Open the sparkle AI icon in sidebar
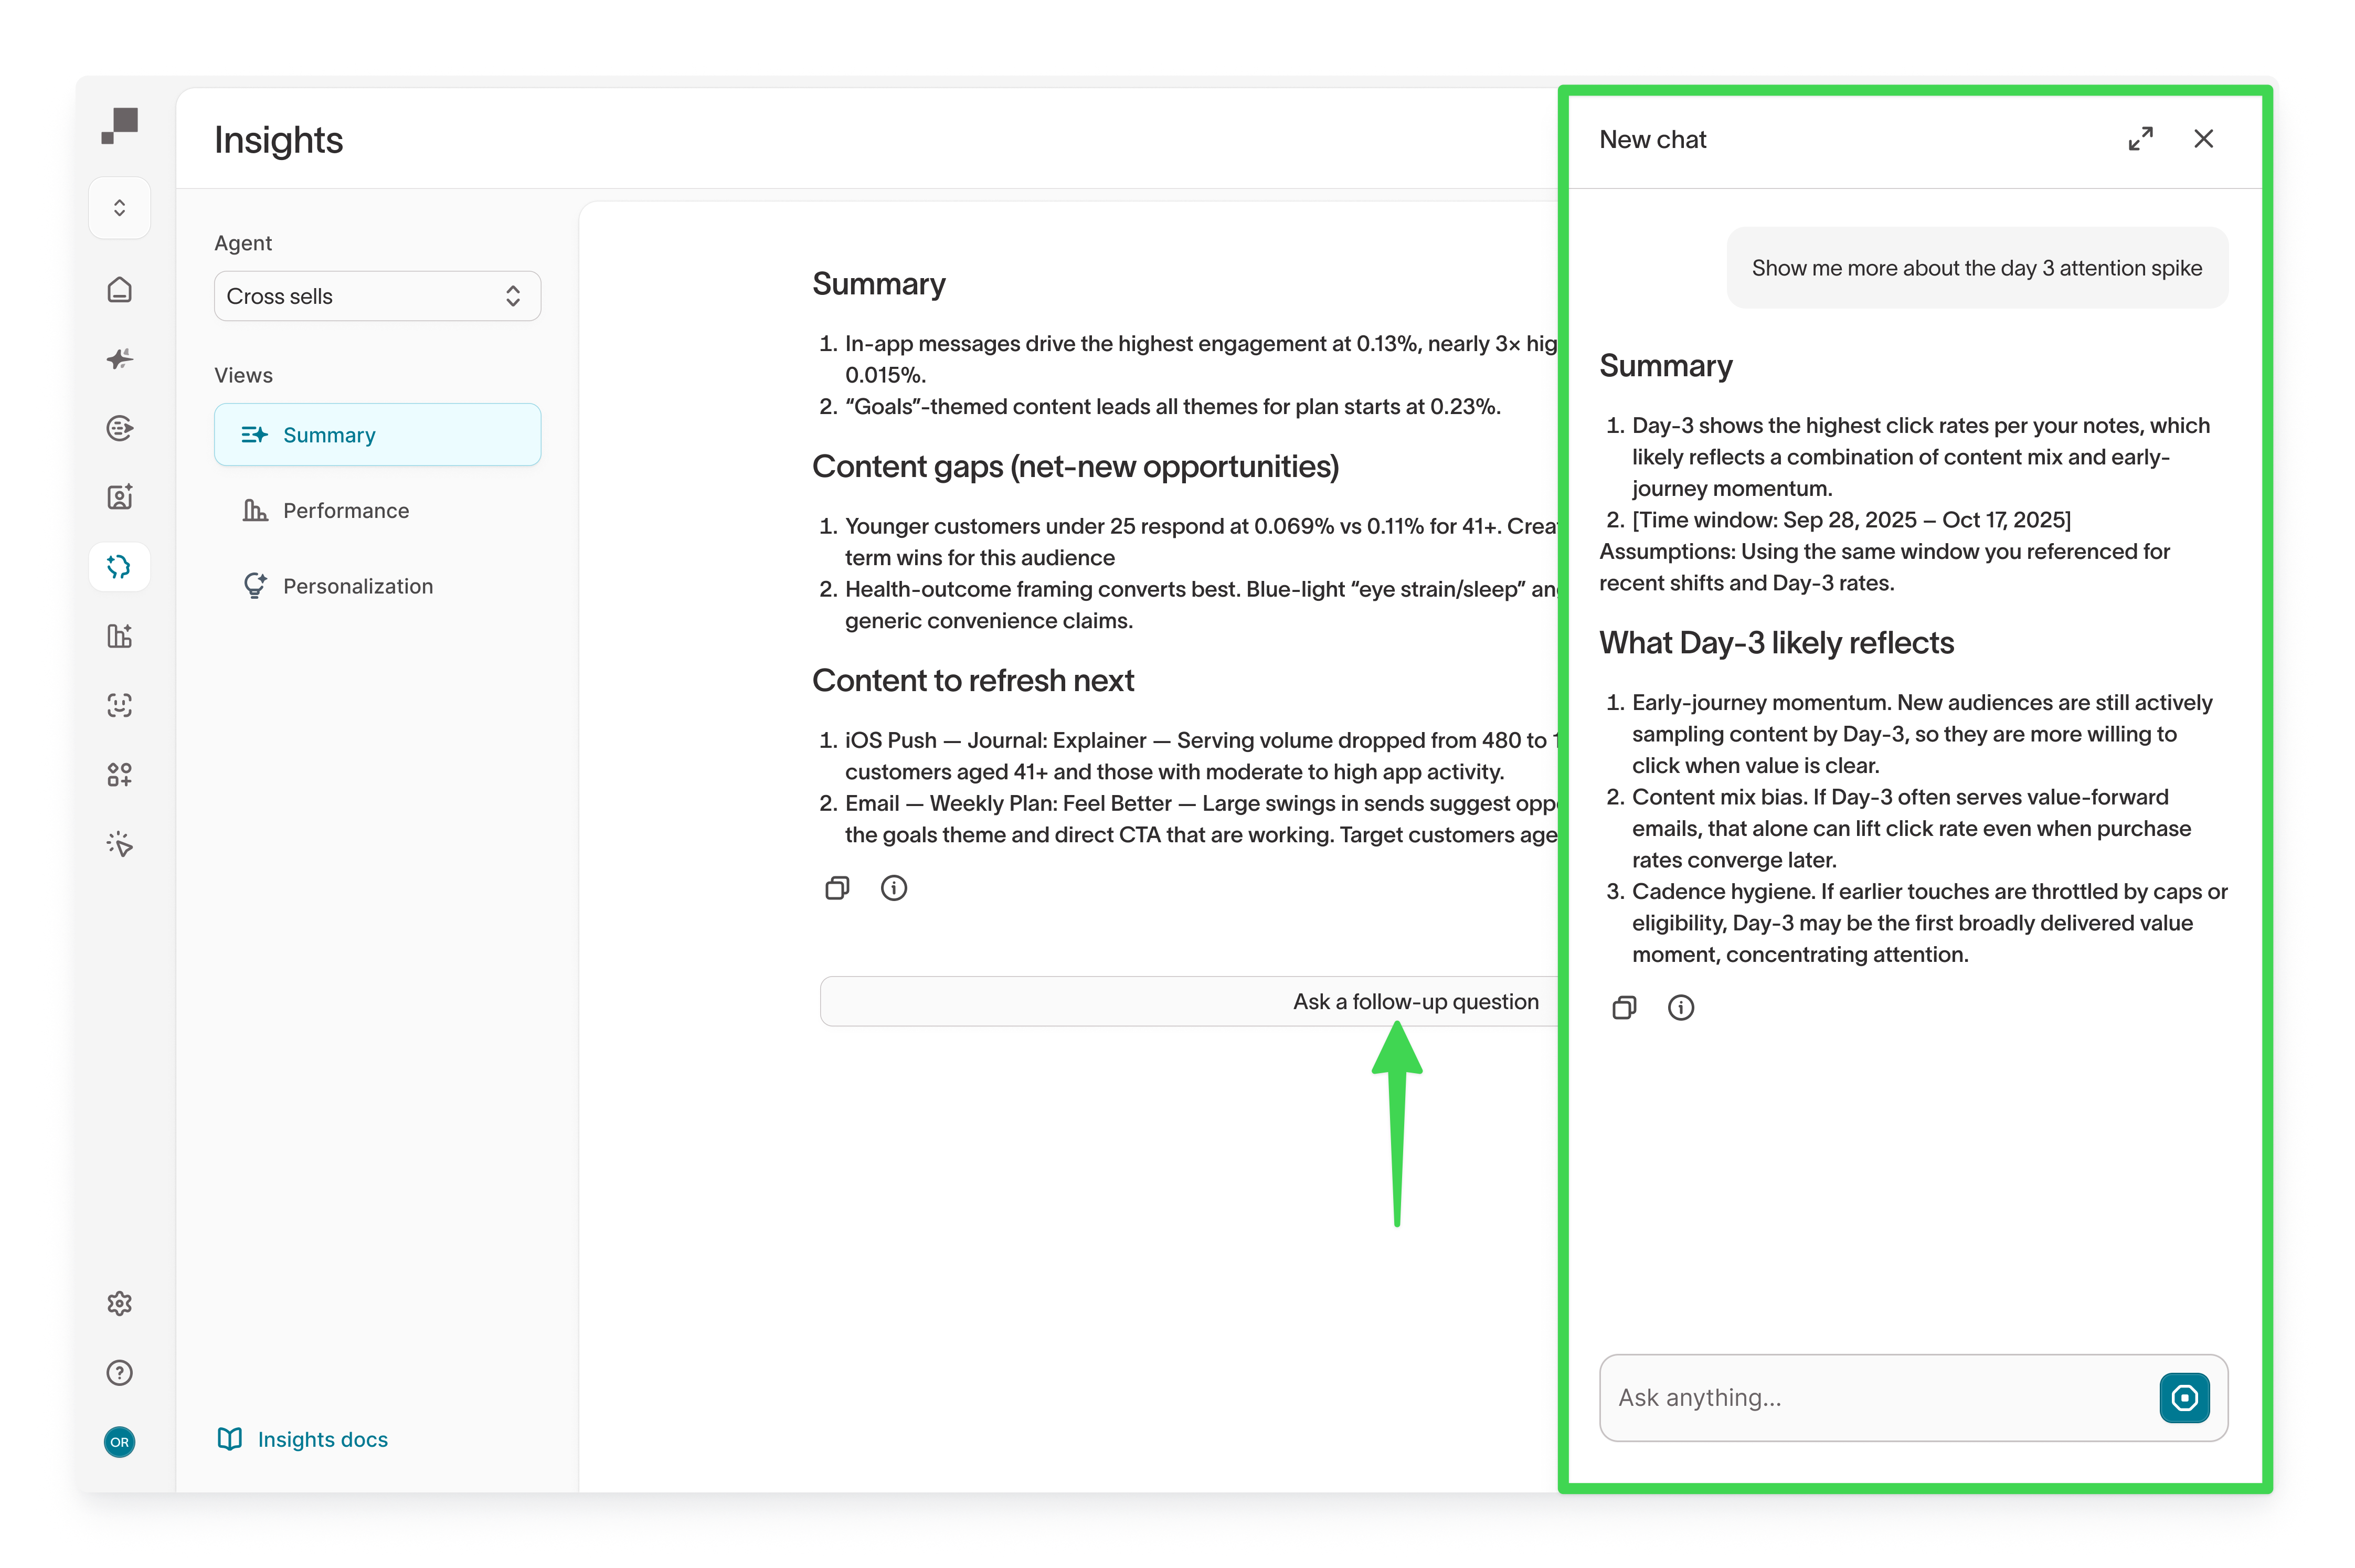 click(x=119, y=359)
